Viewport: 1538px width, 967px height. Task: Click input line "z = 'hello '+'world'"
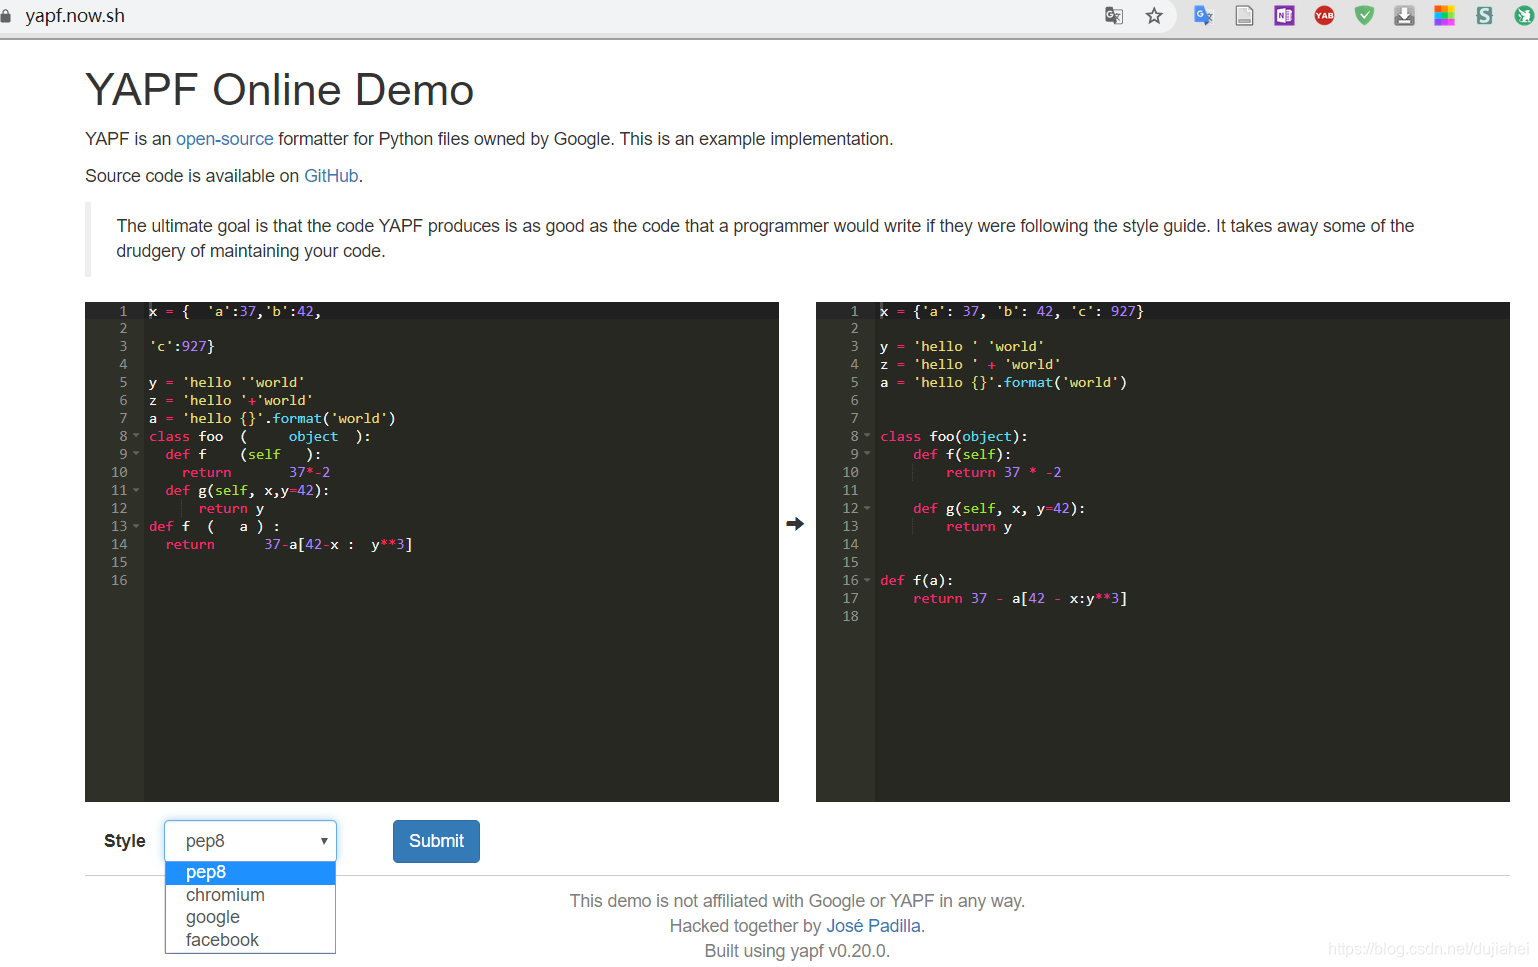tap(231, 400)
